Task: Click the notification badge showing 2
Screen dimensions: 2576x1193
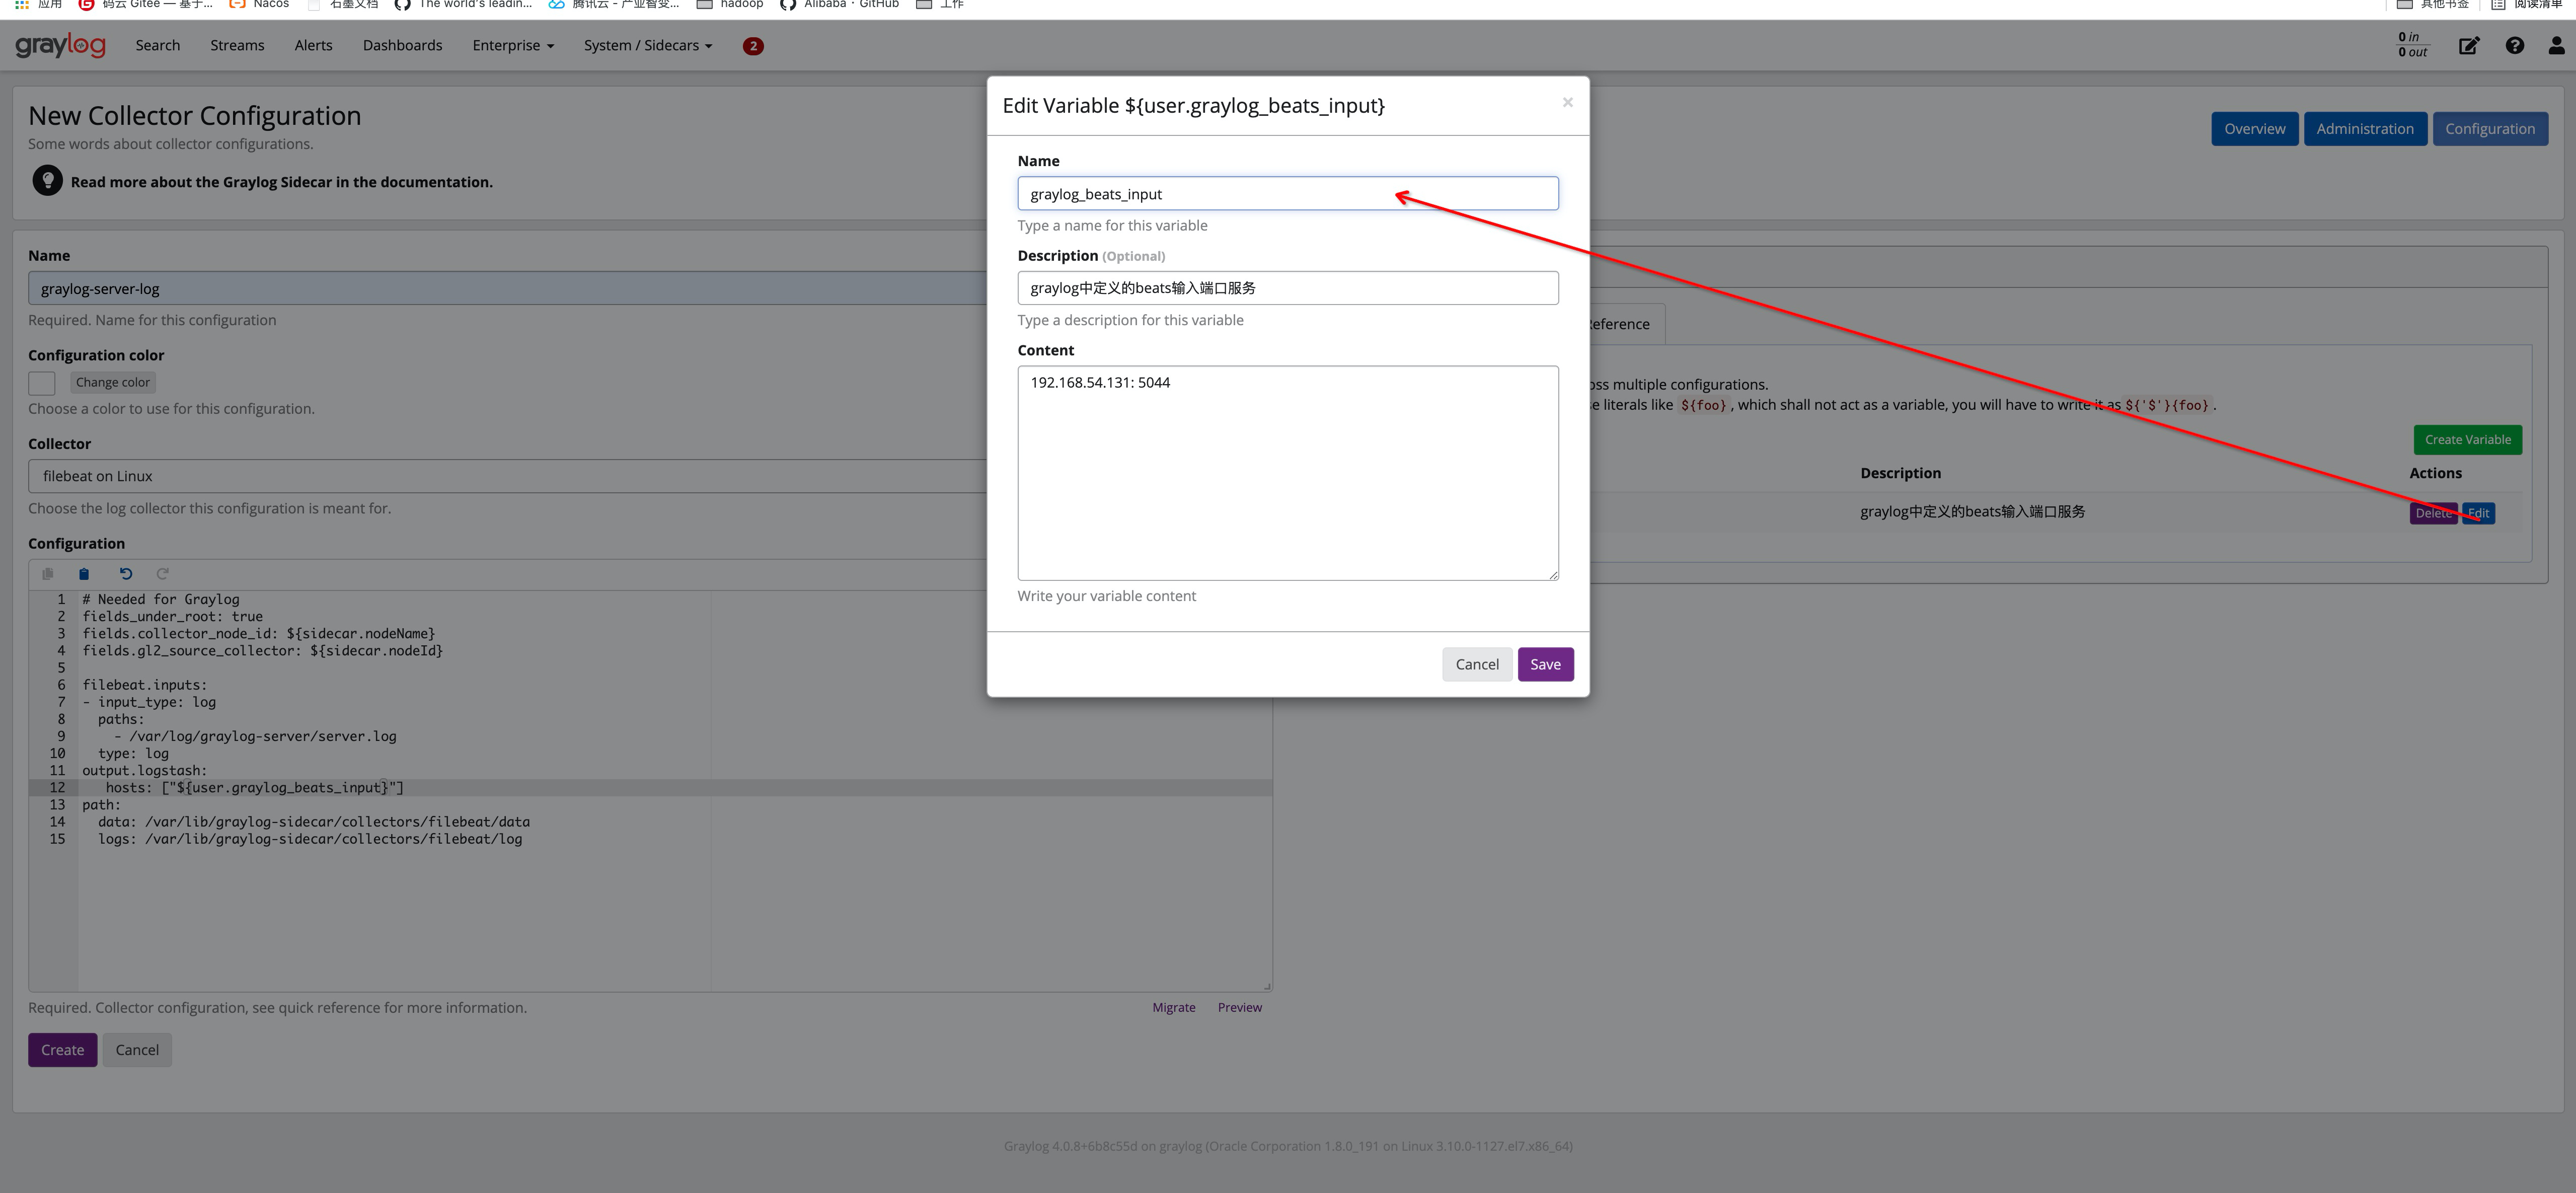Action: pos(753,45)
